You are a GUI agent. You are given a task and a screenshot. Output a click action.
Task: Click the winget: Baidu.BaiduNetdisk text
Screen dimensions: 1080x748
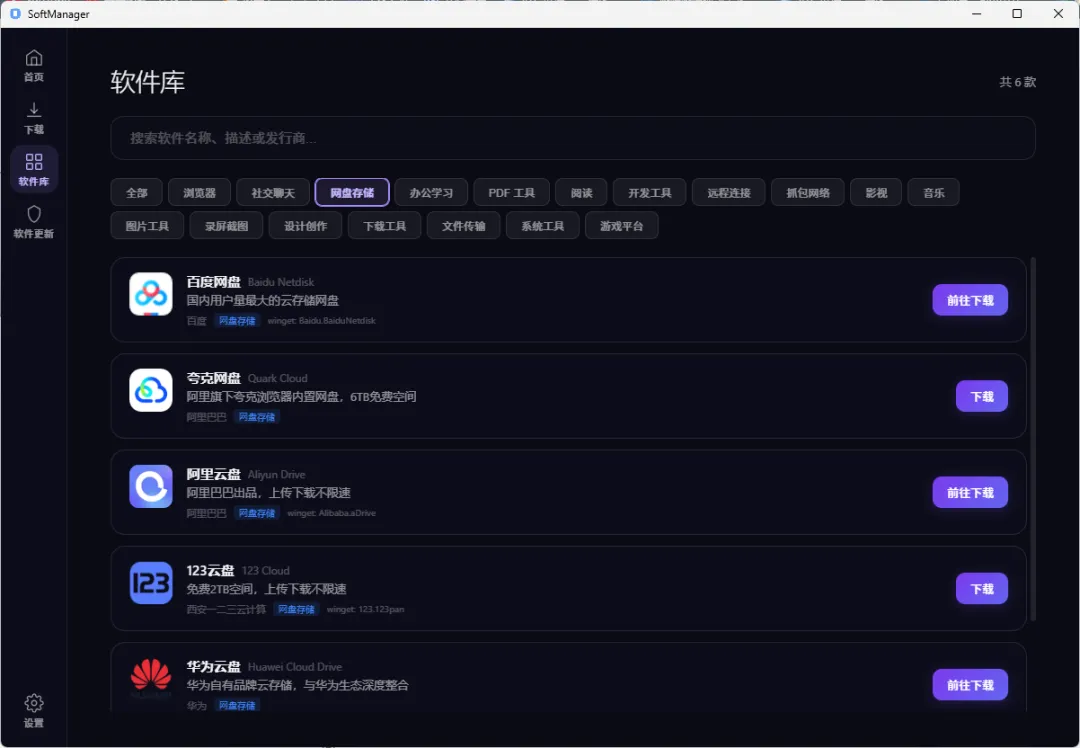[322, 321]
